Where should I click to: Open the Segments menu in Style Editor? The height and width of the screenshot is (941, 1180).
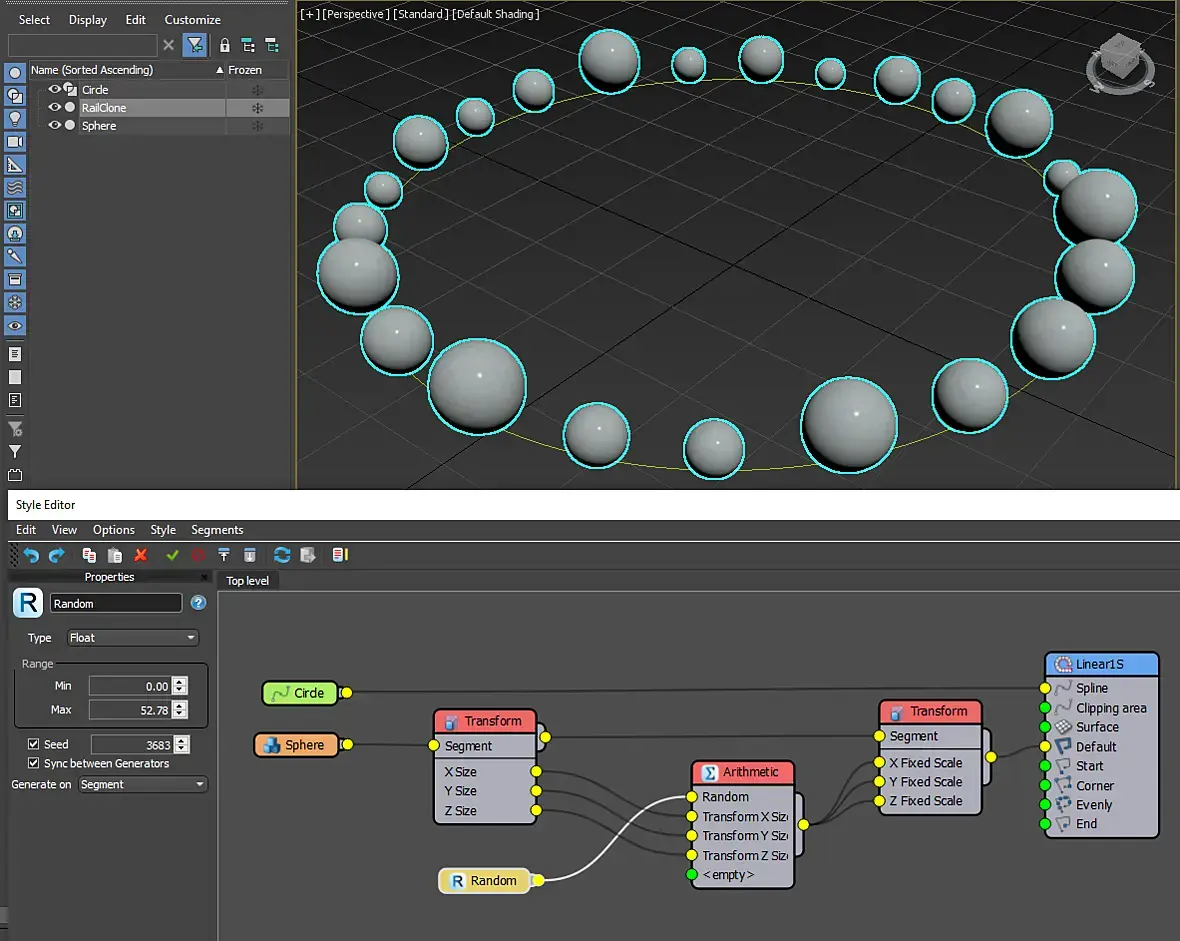point(217,530)
